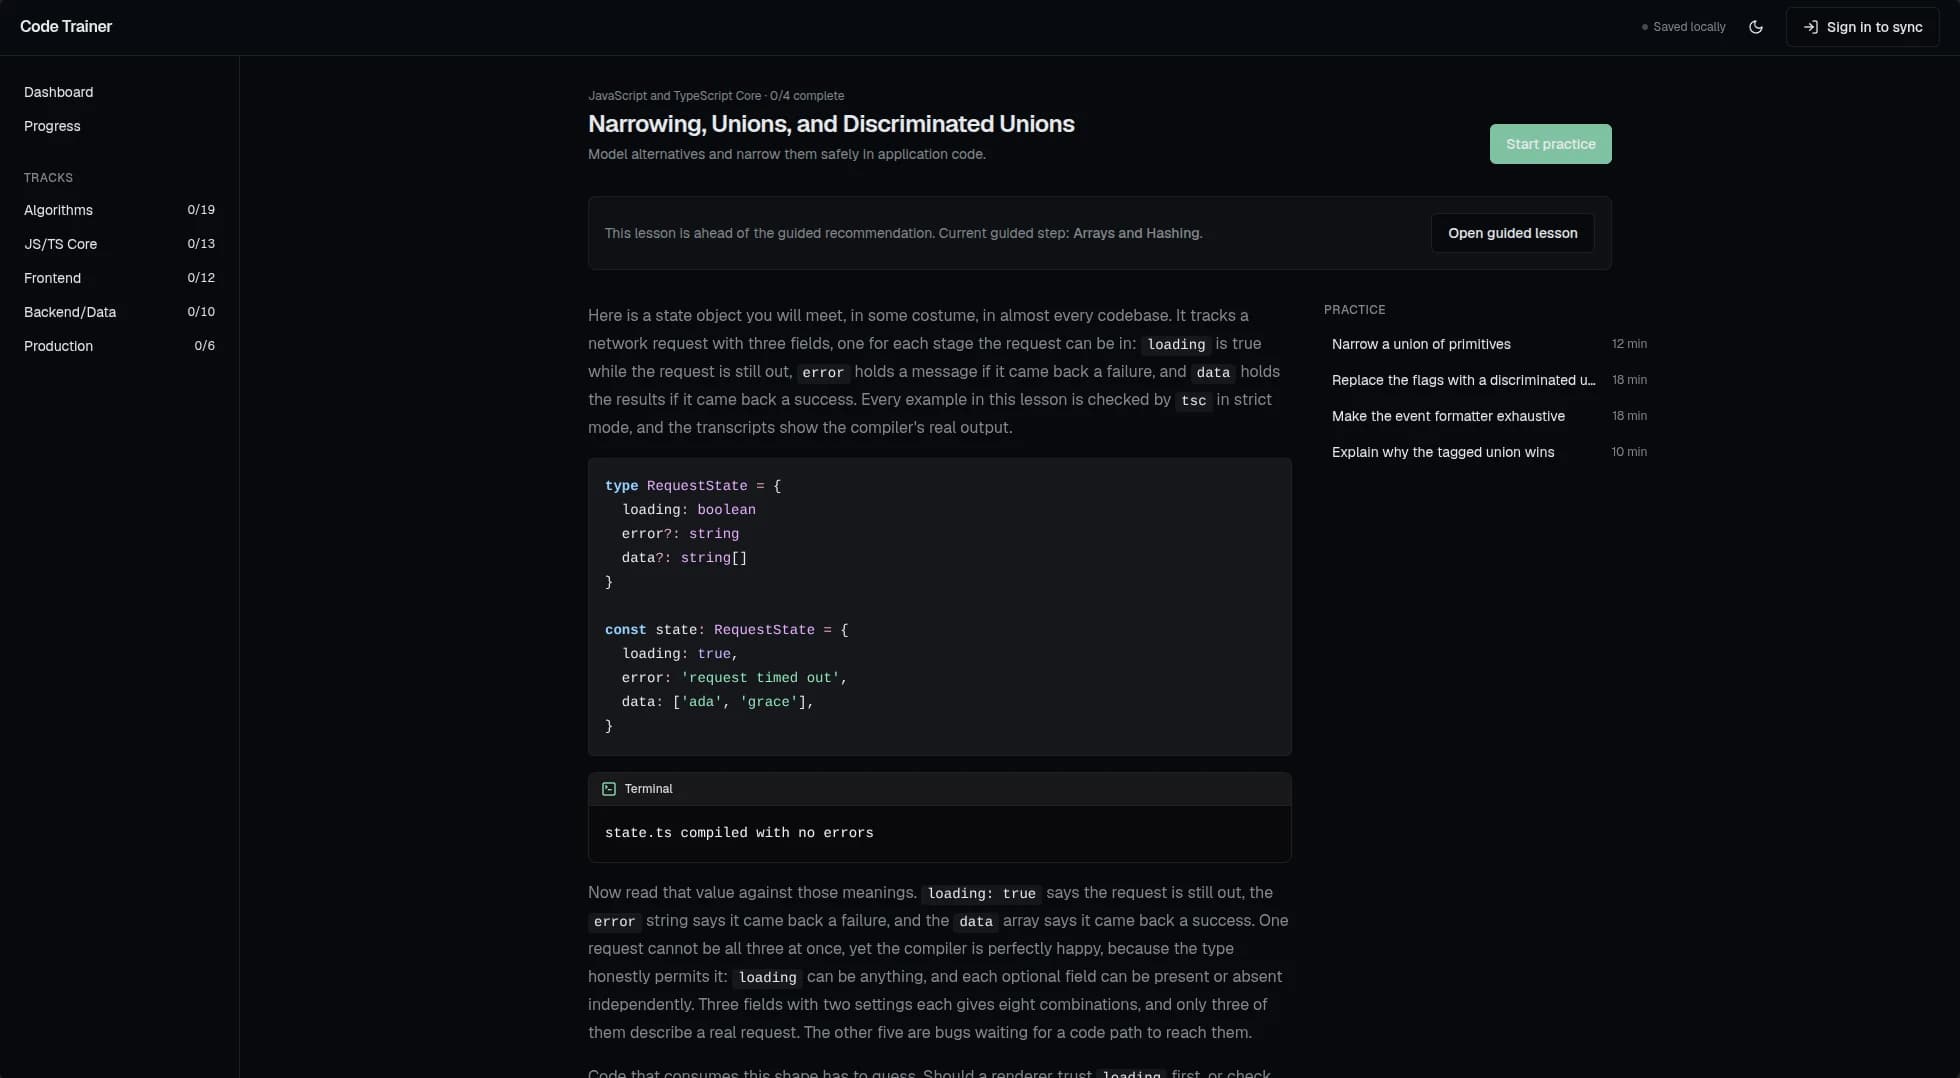
Task: Open Narrow a union of primitives exercise
Action: click(1489, 344)
